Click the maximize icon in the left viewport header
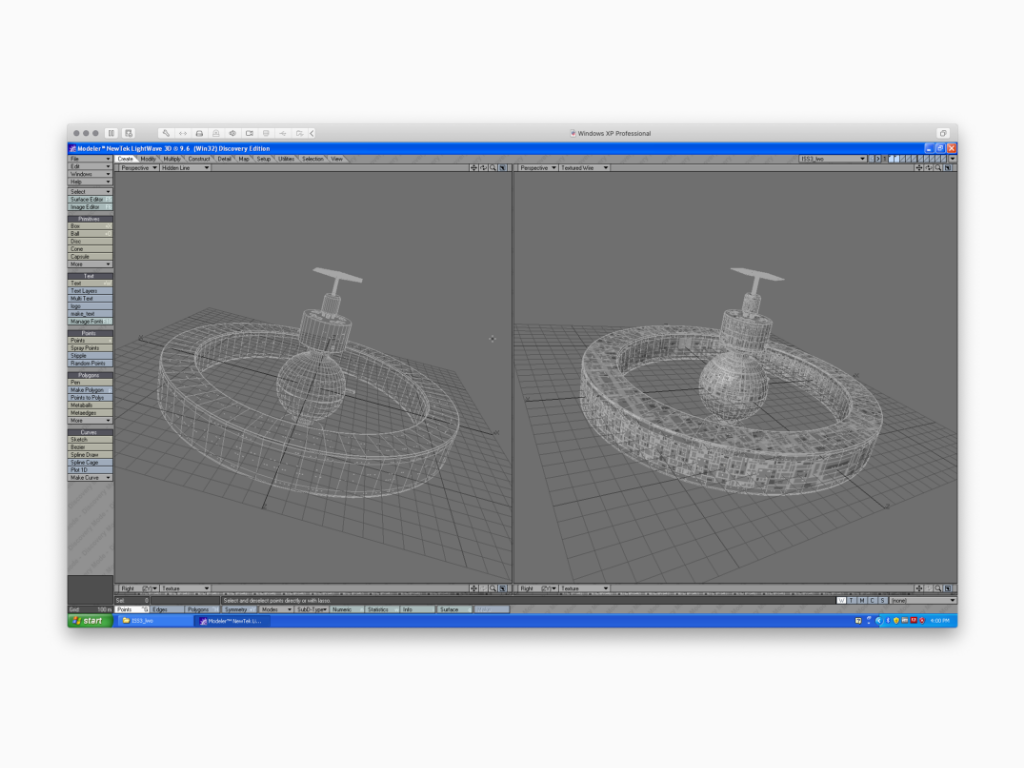 [502, 168]
